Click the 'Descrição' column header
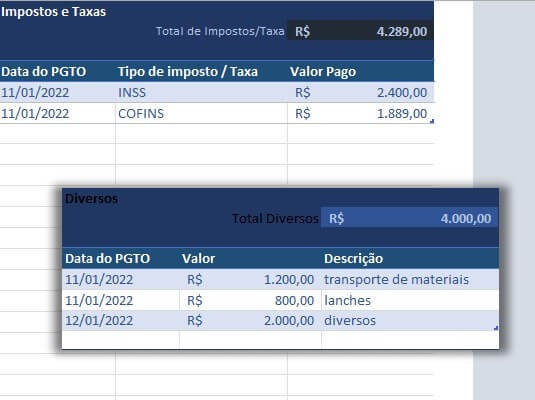Image resolution: width=535 pixels, height=400 pixels. click(353, 259)
